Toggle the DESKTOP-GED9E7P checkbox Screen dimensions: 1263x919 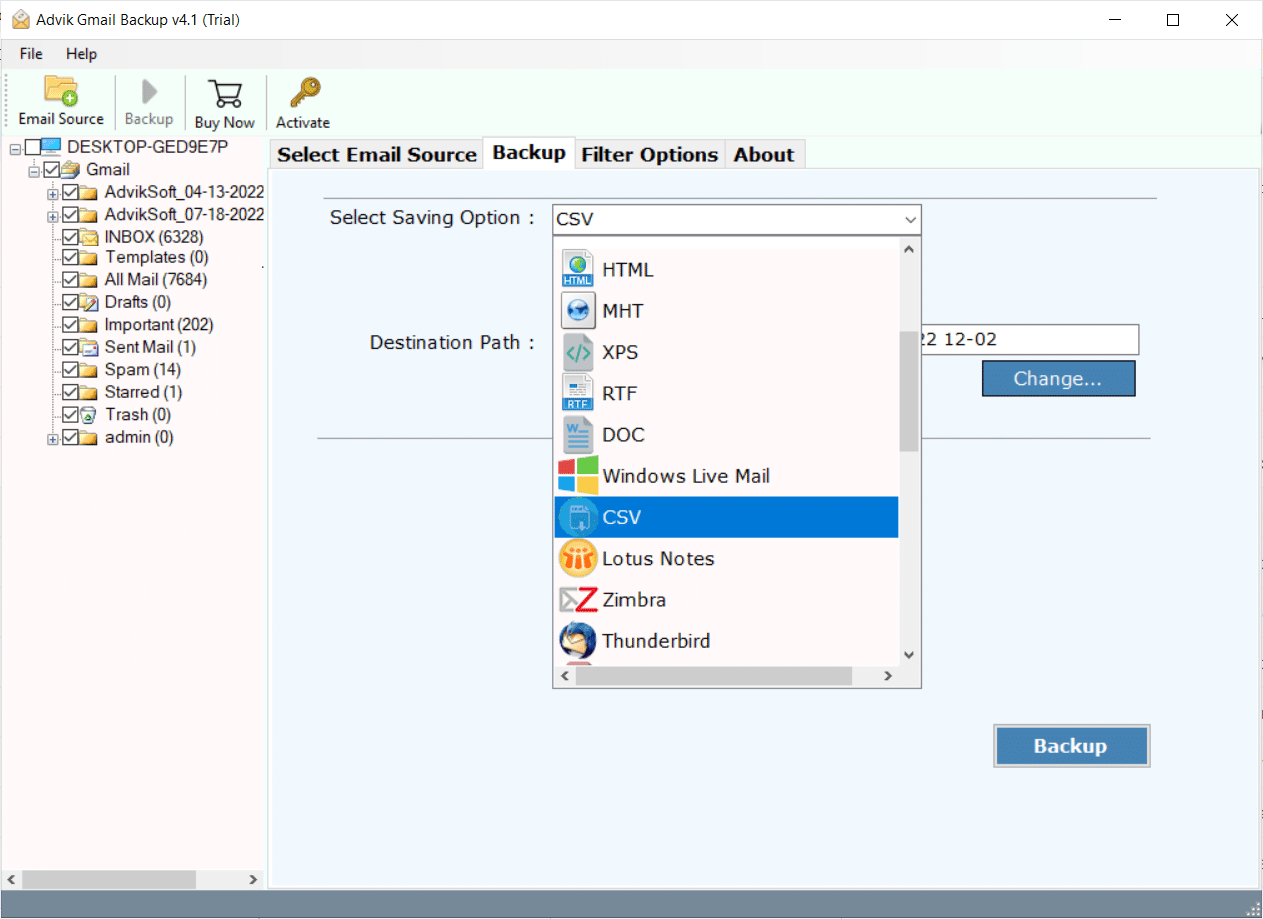coord(33,148)
